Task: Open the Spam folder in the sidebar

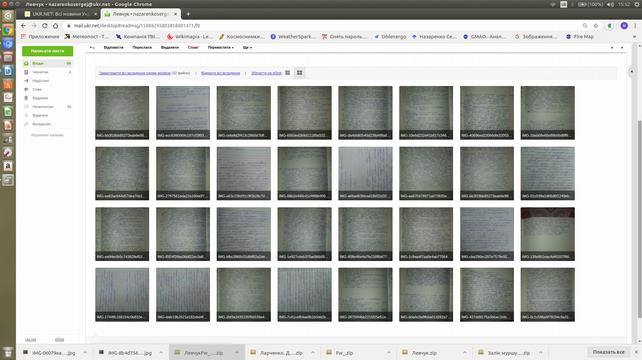Action: (47, 89)
